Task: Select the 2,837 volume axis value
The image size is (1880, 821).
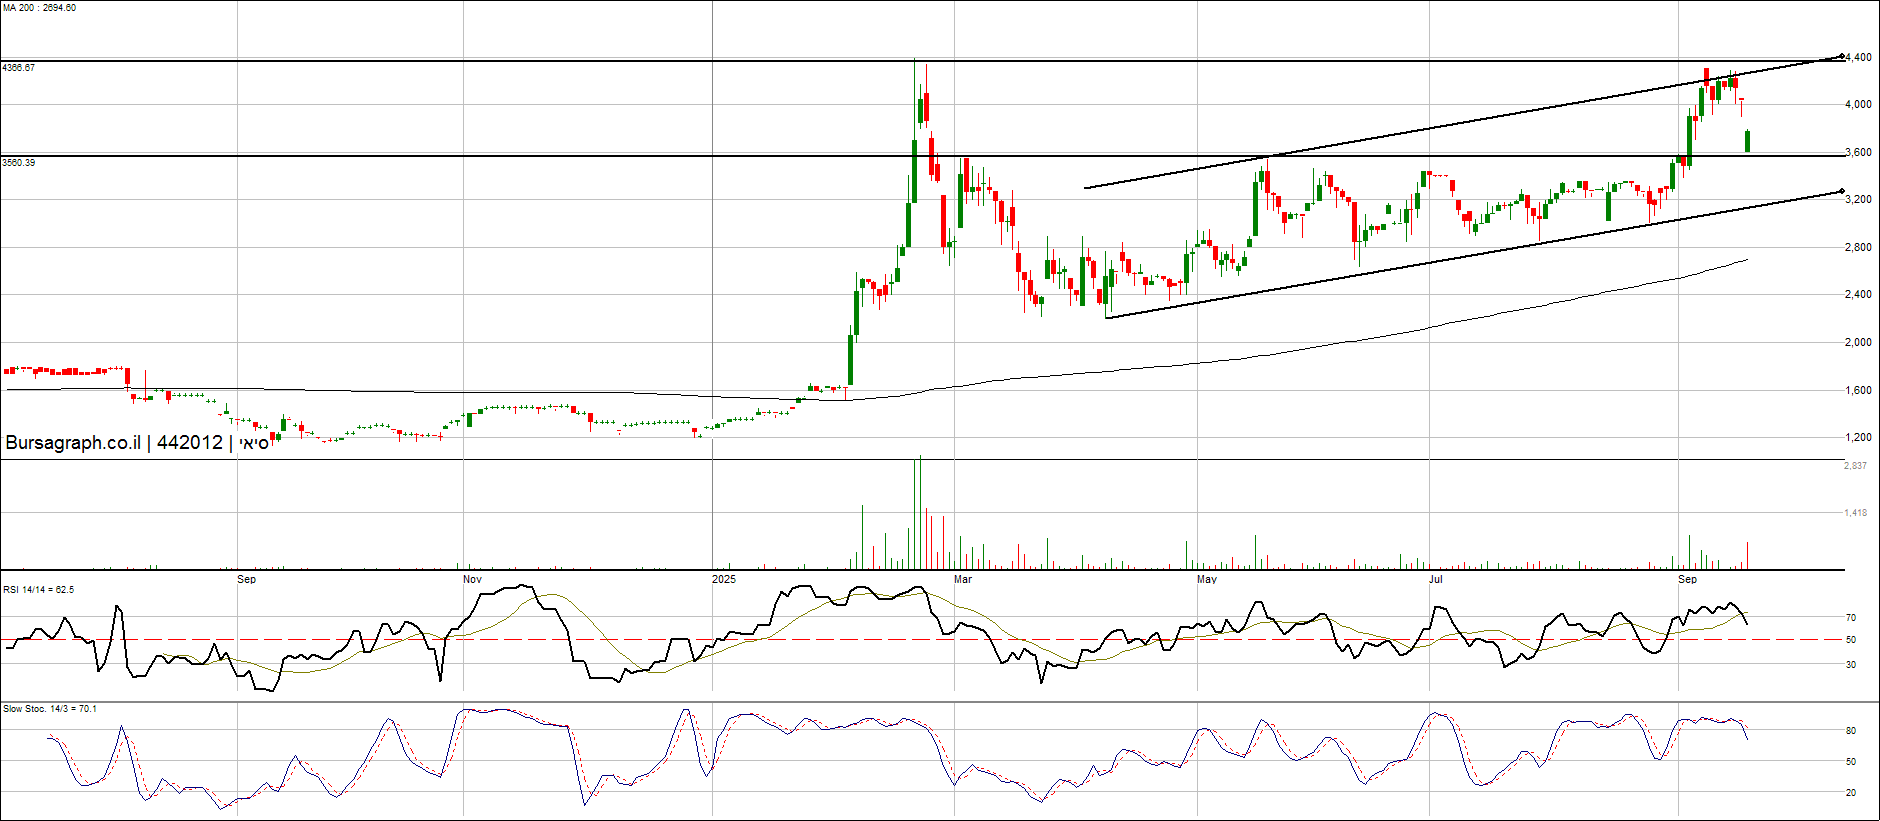Action: 1856,466
